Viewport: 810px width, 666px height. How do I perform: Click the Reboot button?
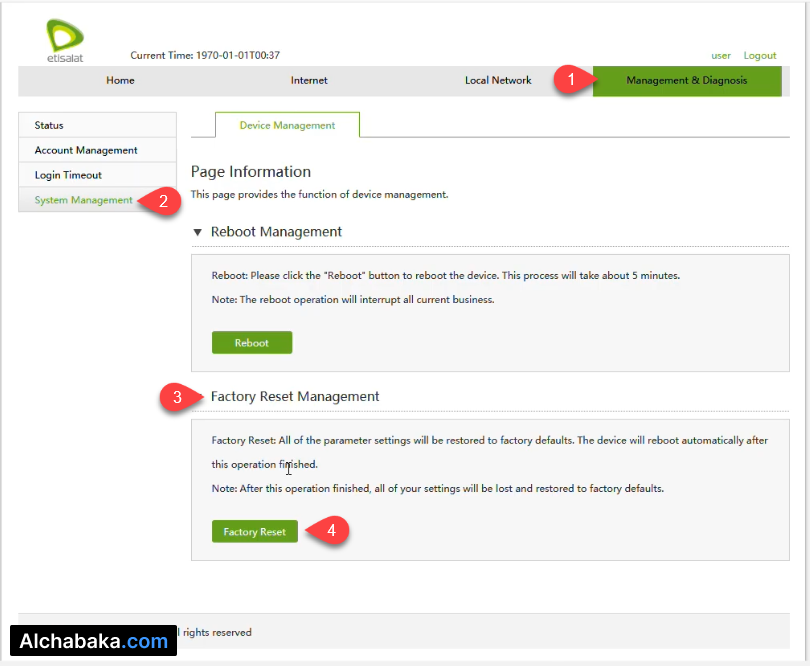pyautogui.click(x=251, y=342)
